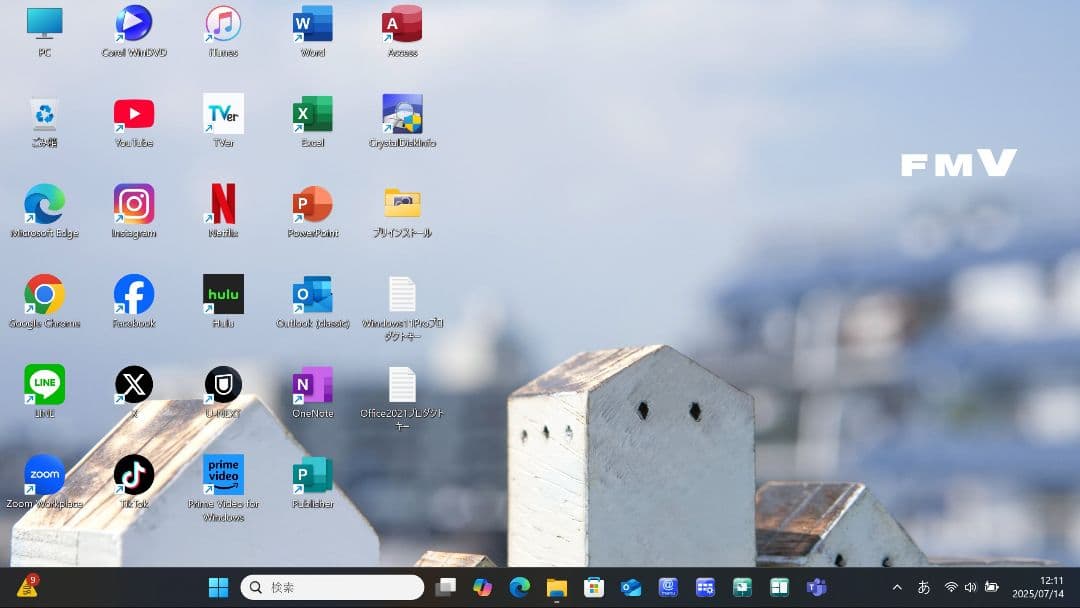Open the @menu app in taskbar
Image resolution: width=1080 pixels, height=608 pixels.
pos(668,587)
